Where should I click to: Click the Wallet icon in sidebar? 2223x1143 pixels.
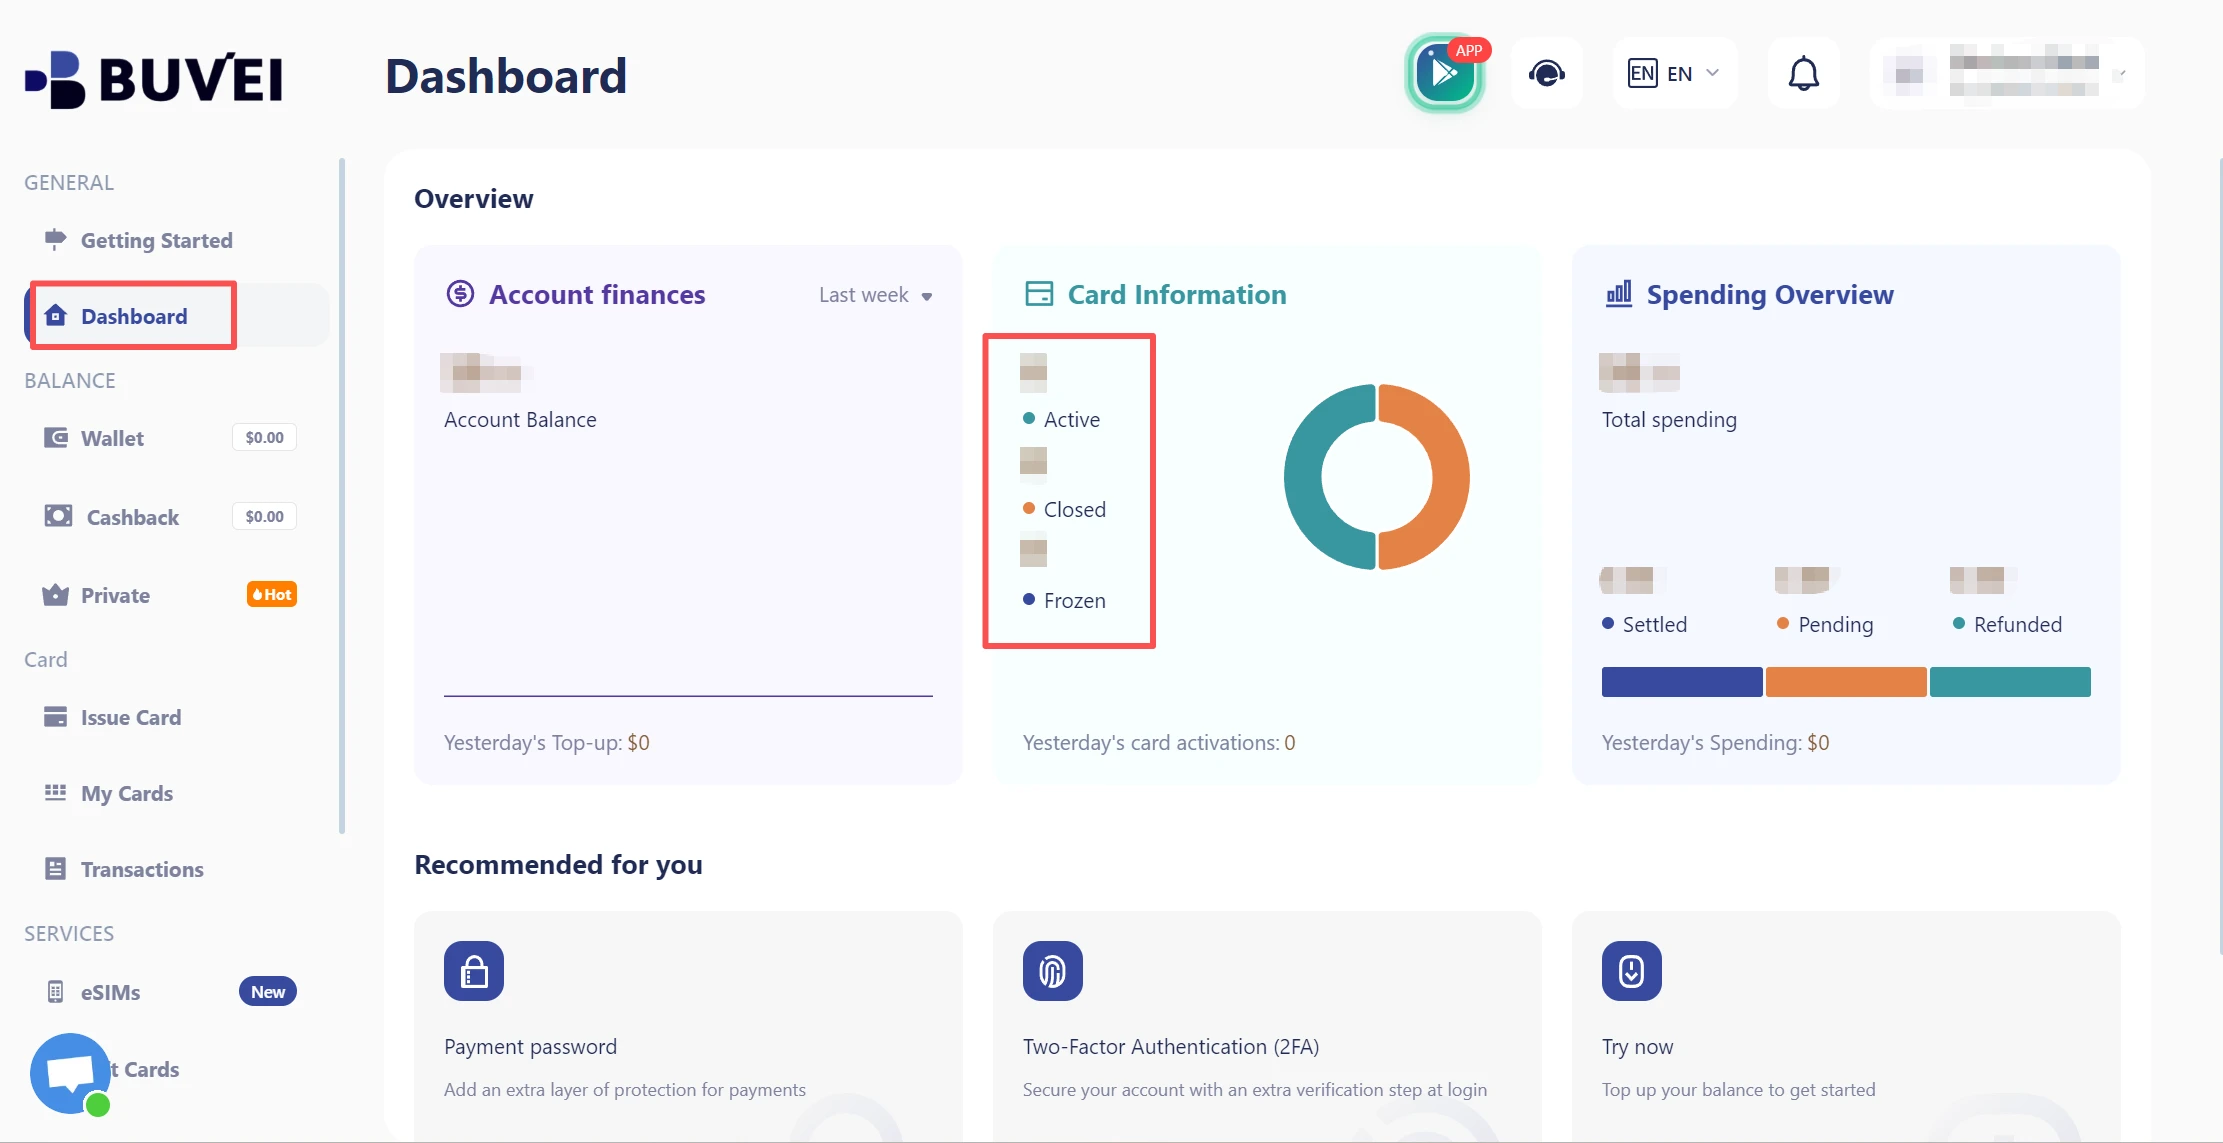[x=56, y=437]
